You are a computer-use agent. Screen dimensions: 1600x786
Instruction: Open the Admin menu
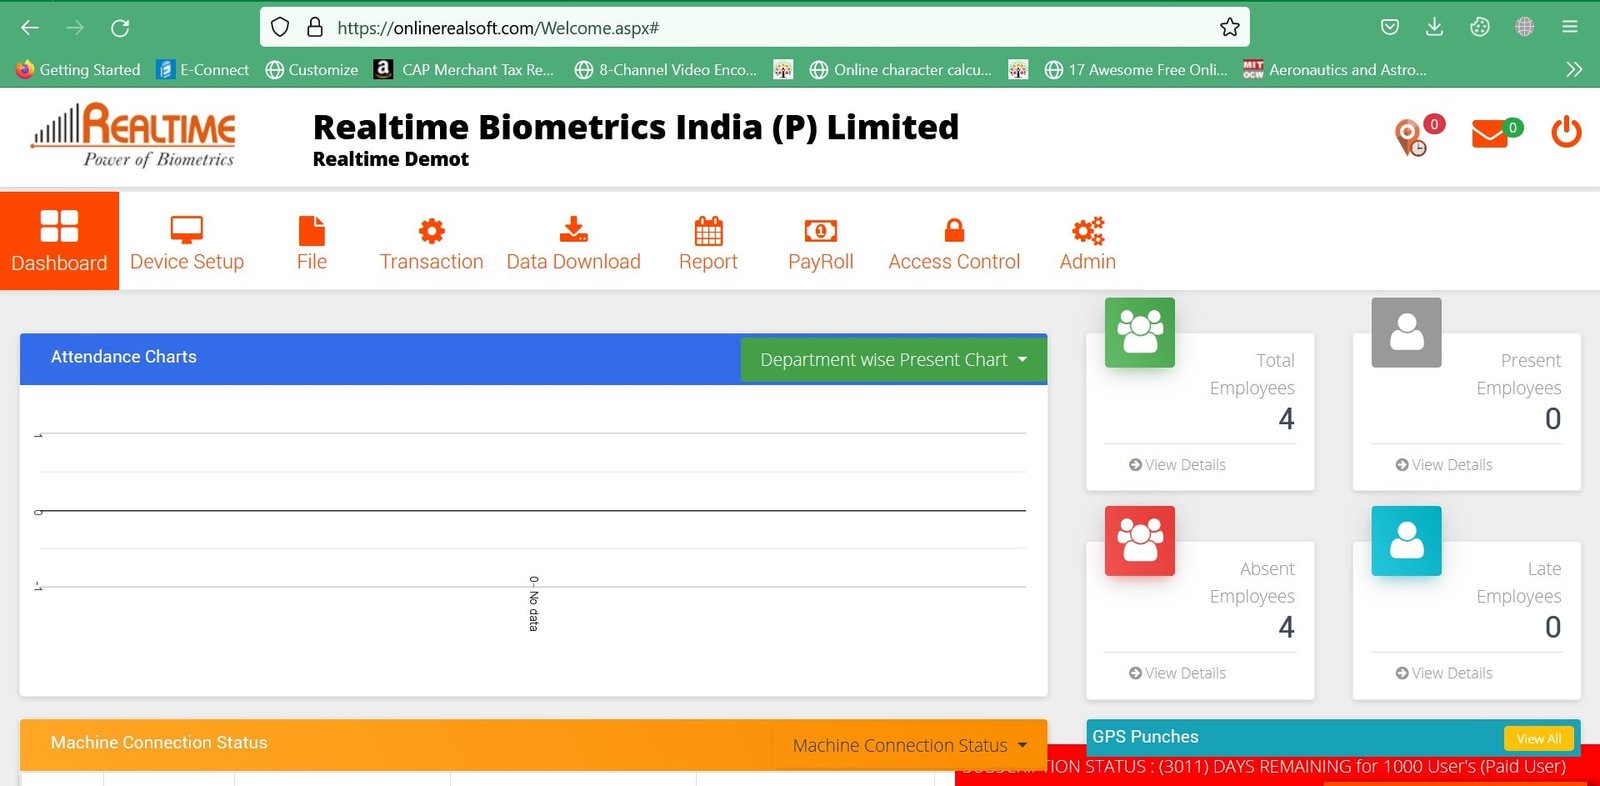pyautogui.click(x=1088, y=243)
